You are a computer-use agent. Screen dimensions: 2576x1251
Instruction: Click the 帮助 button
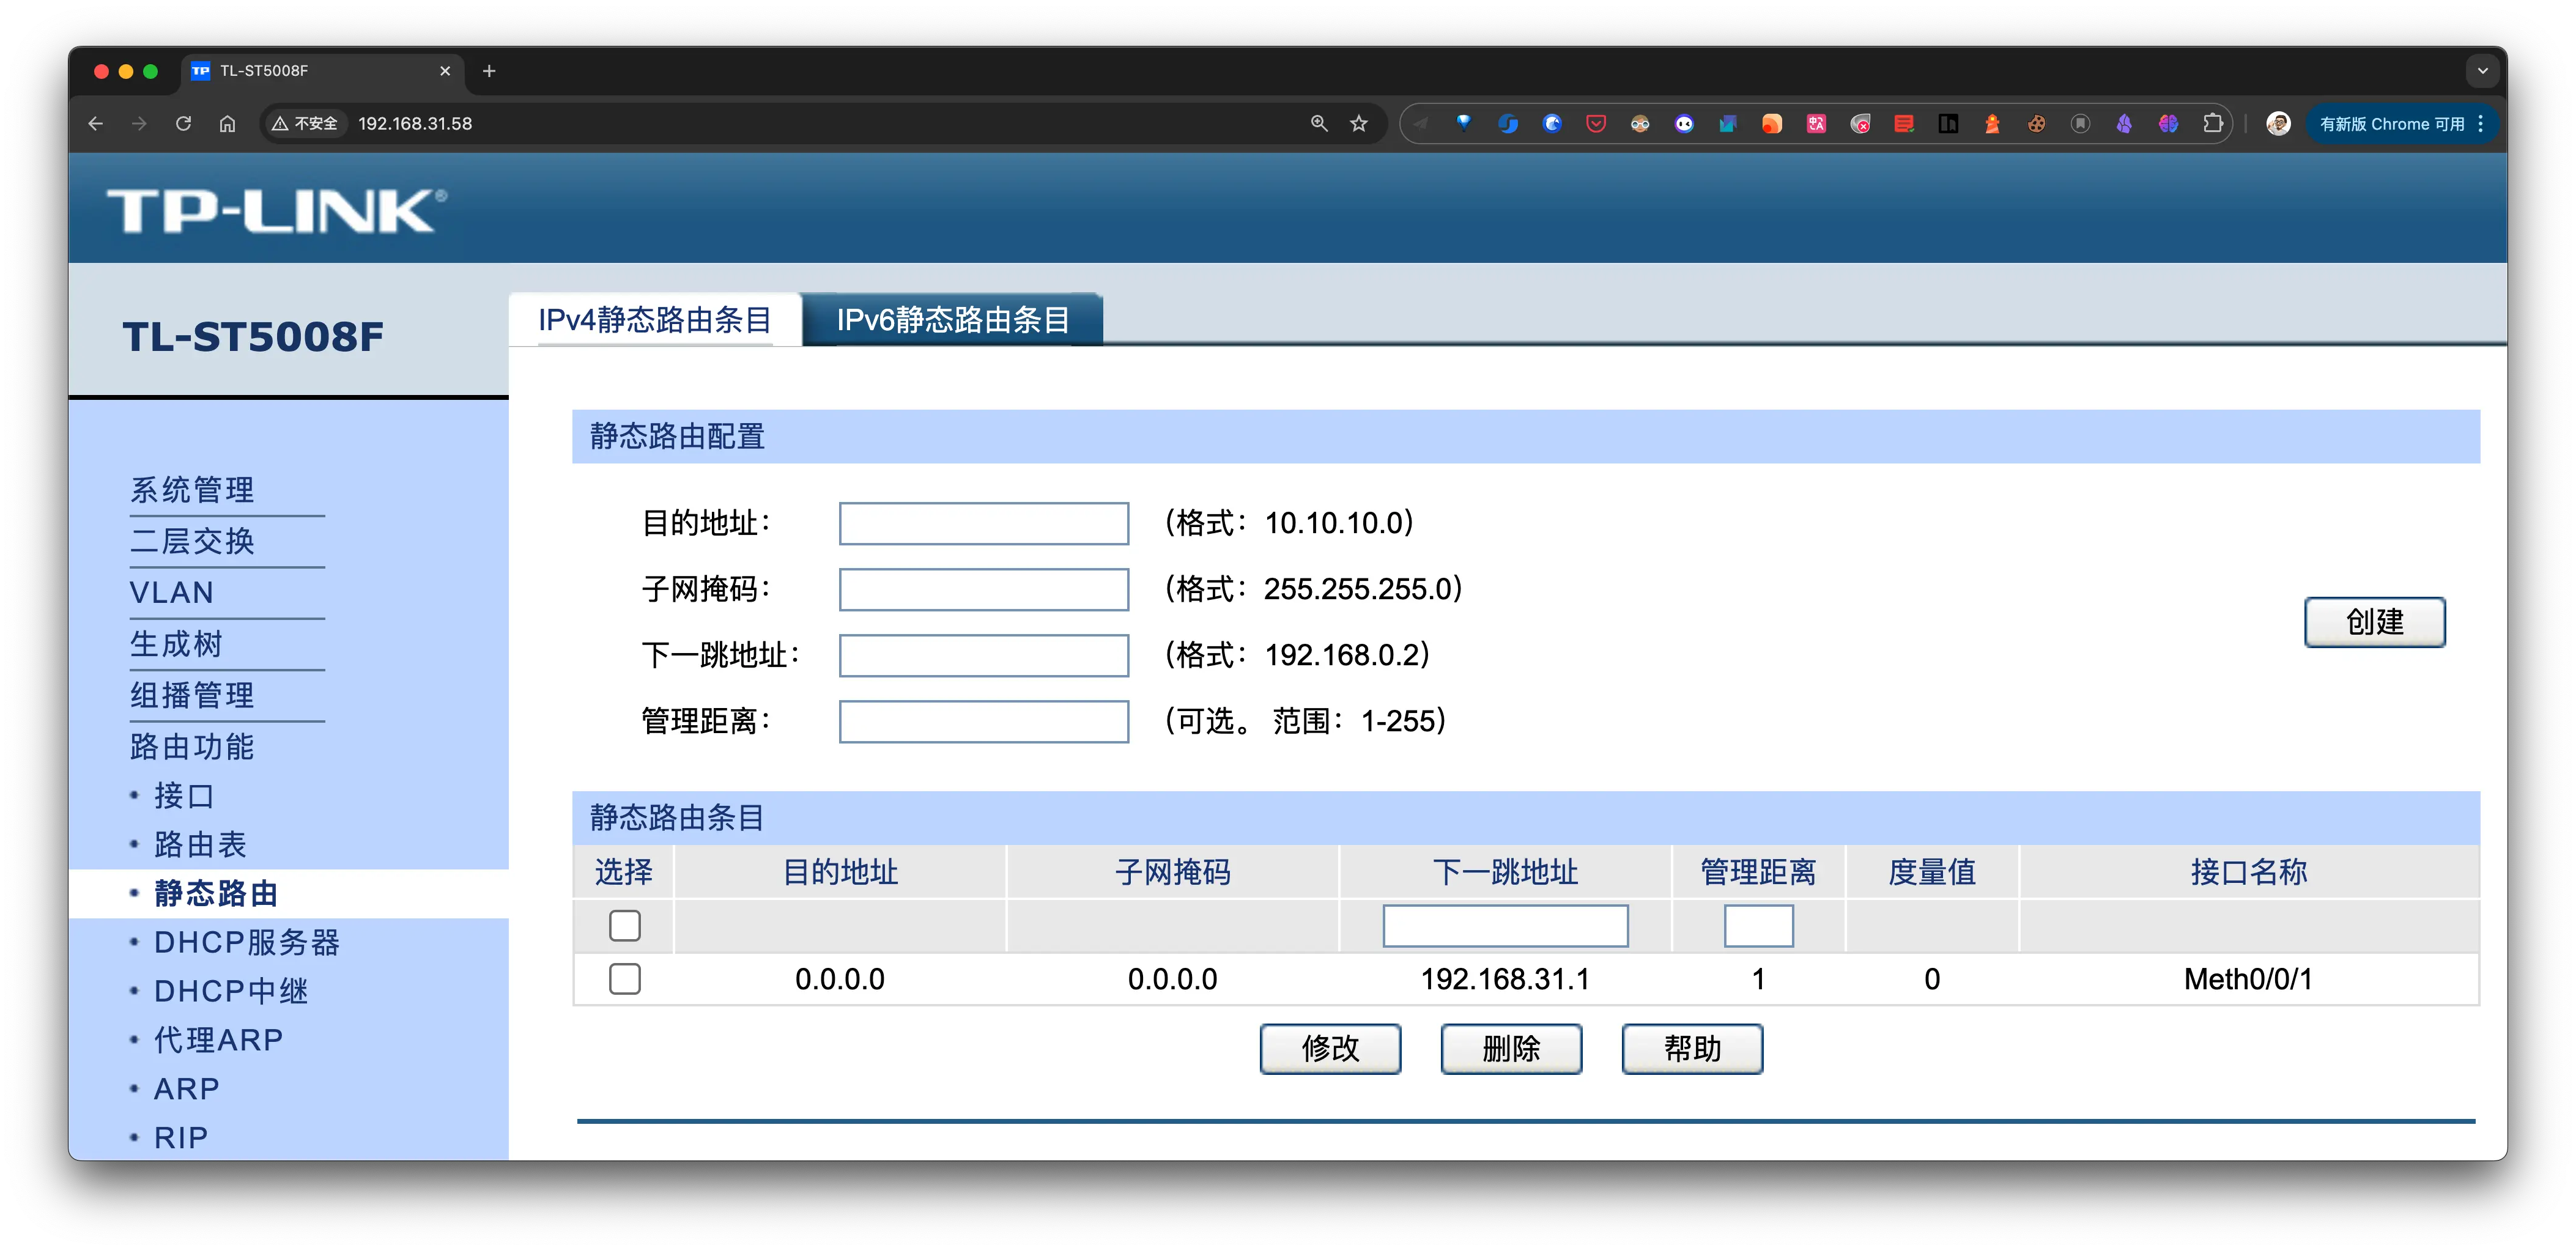coord(1691,1049)
